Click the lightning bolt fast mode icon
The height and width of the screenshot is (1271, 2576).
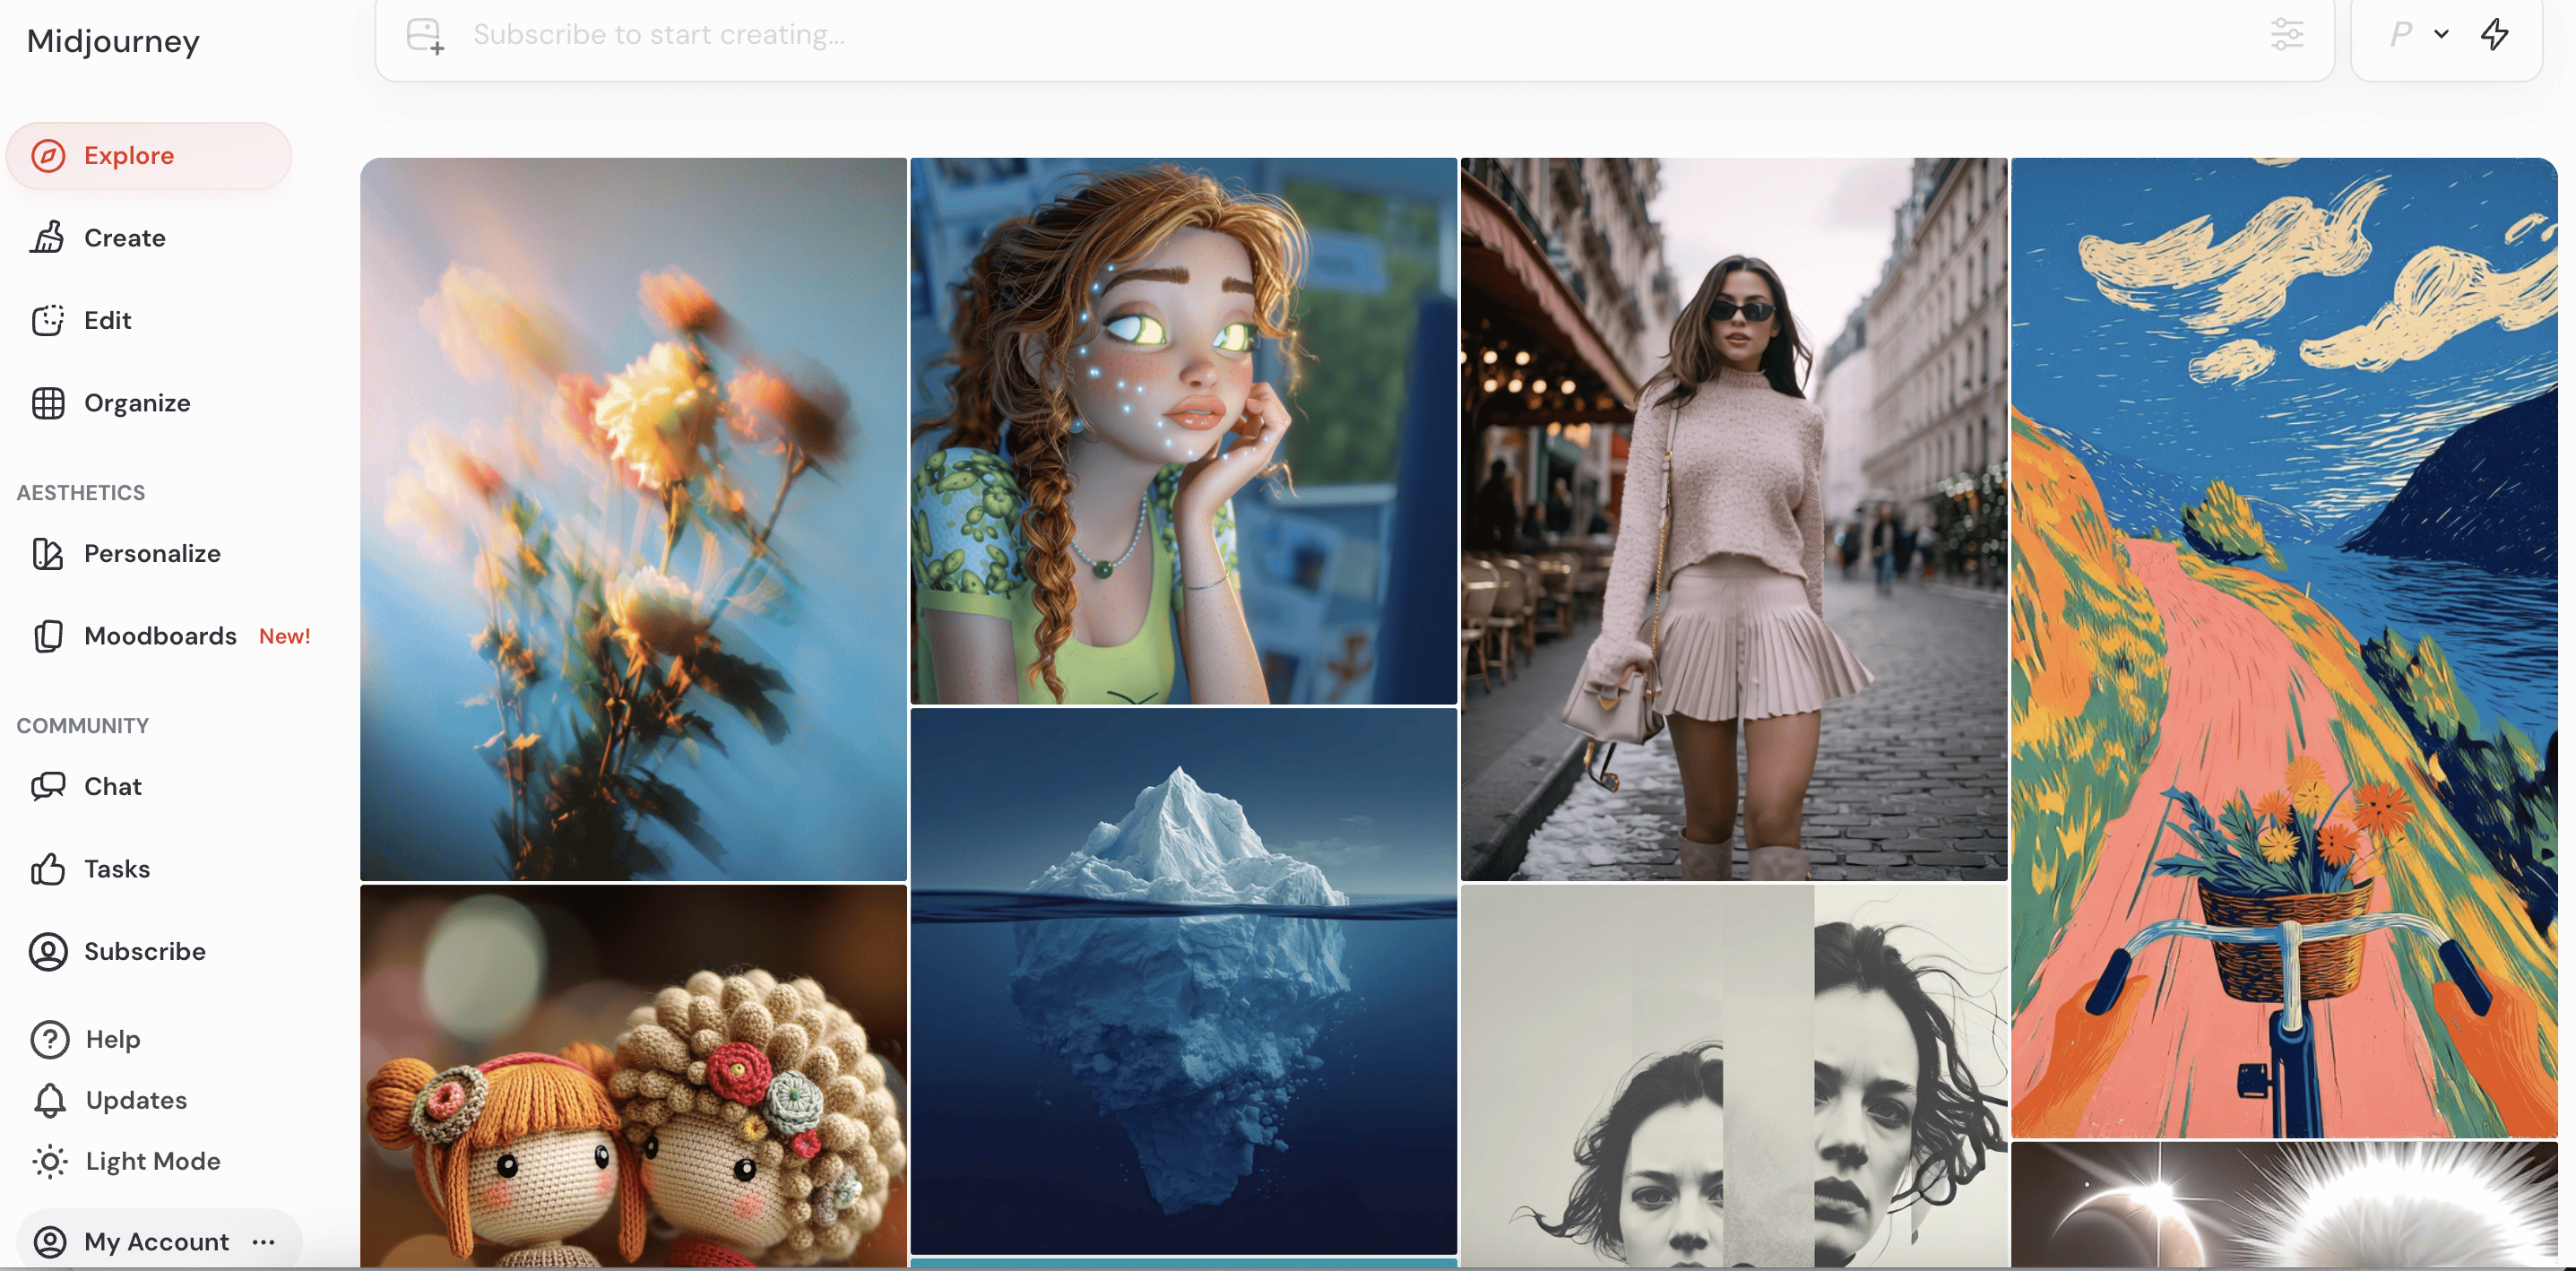(x=2495, y=34)
